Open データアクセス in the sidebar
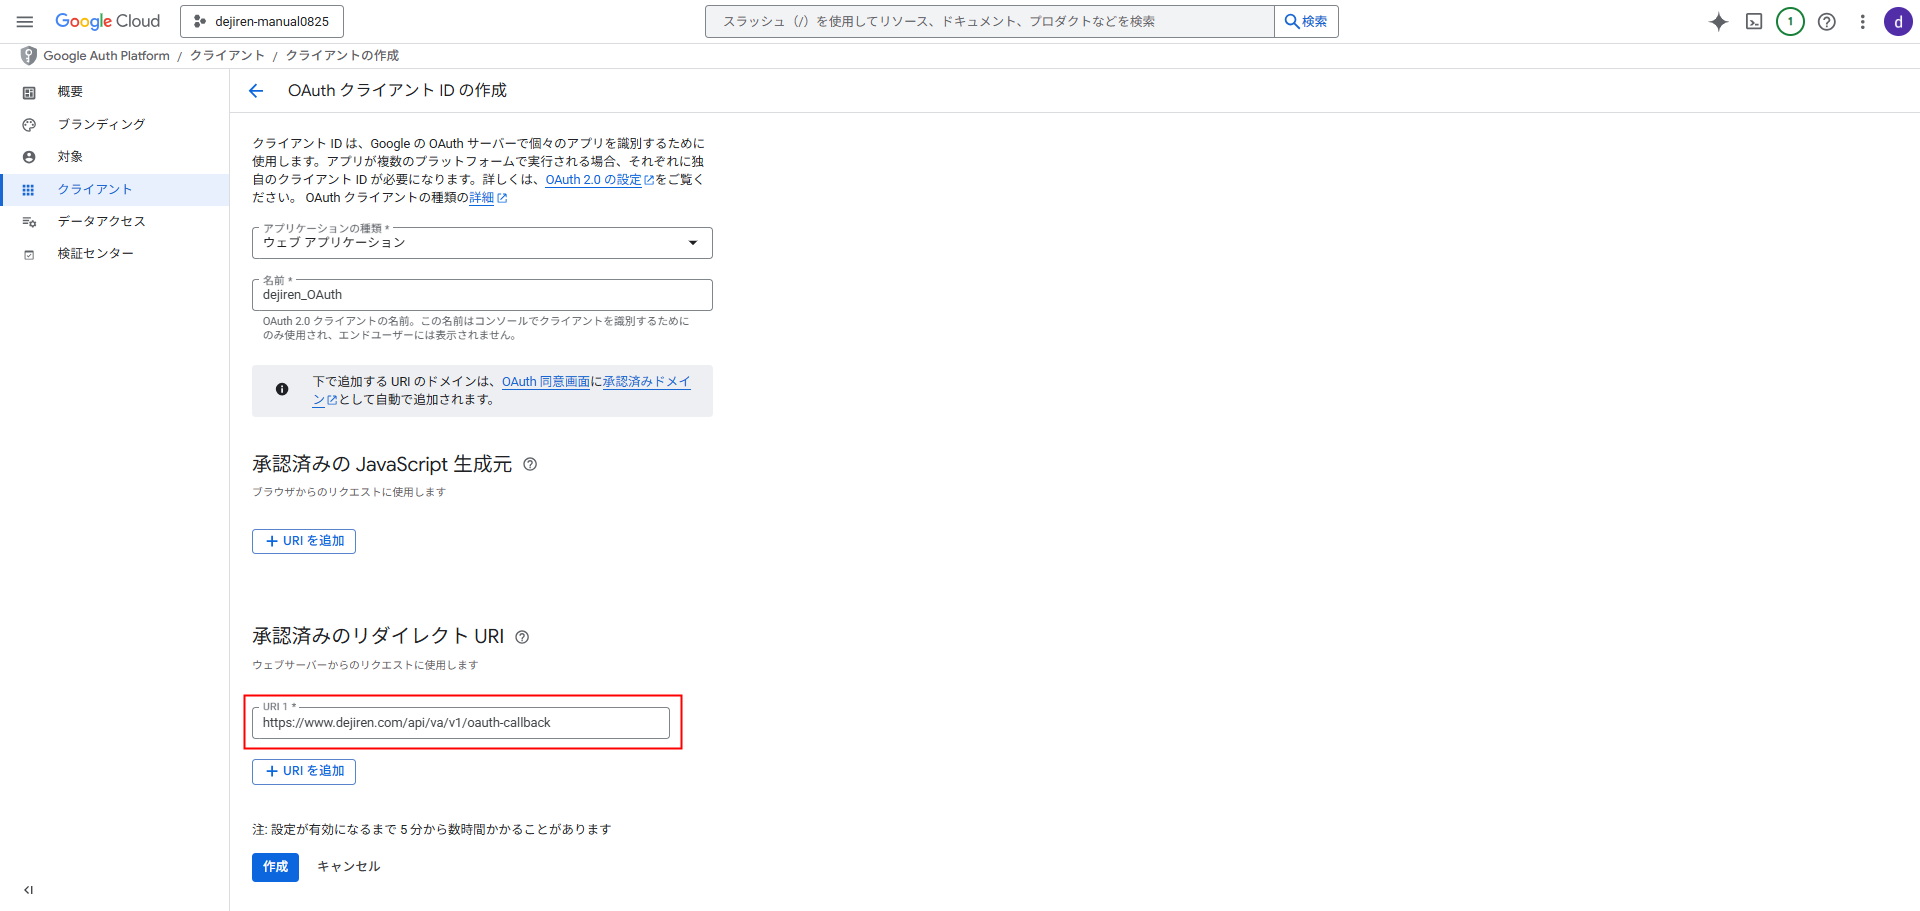 [101, 221]
